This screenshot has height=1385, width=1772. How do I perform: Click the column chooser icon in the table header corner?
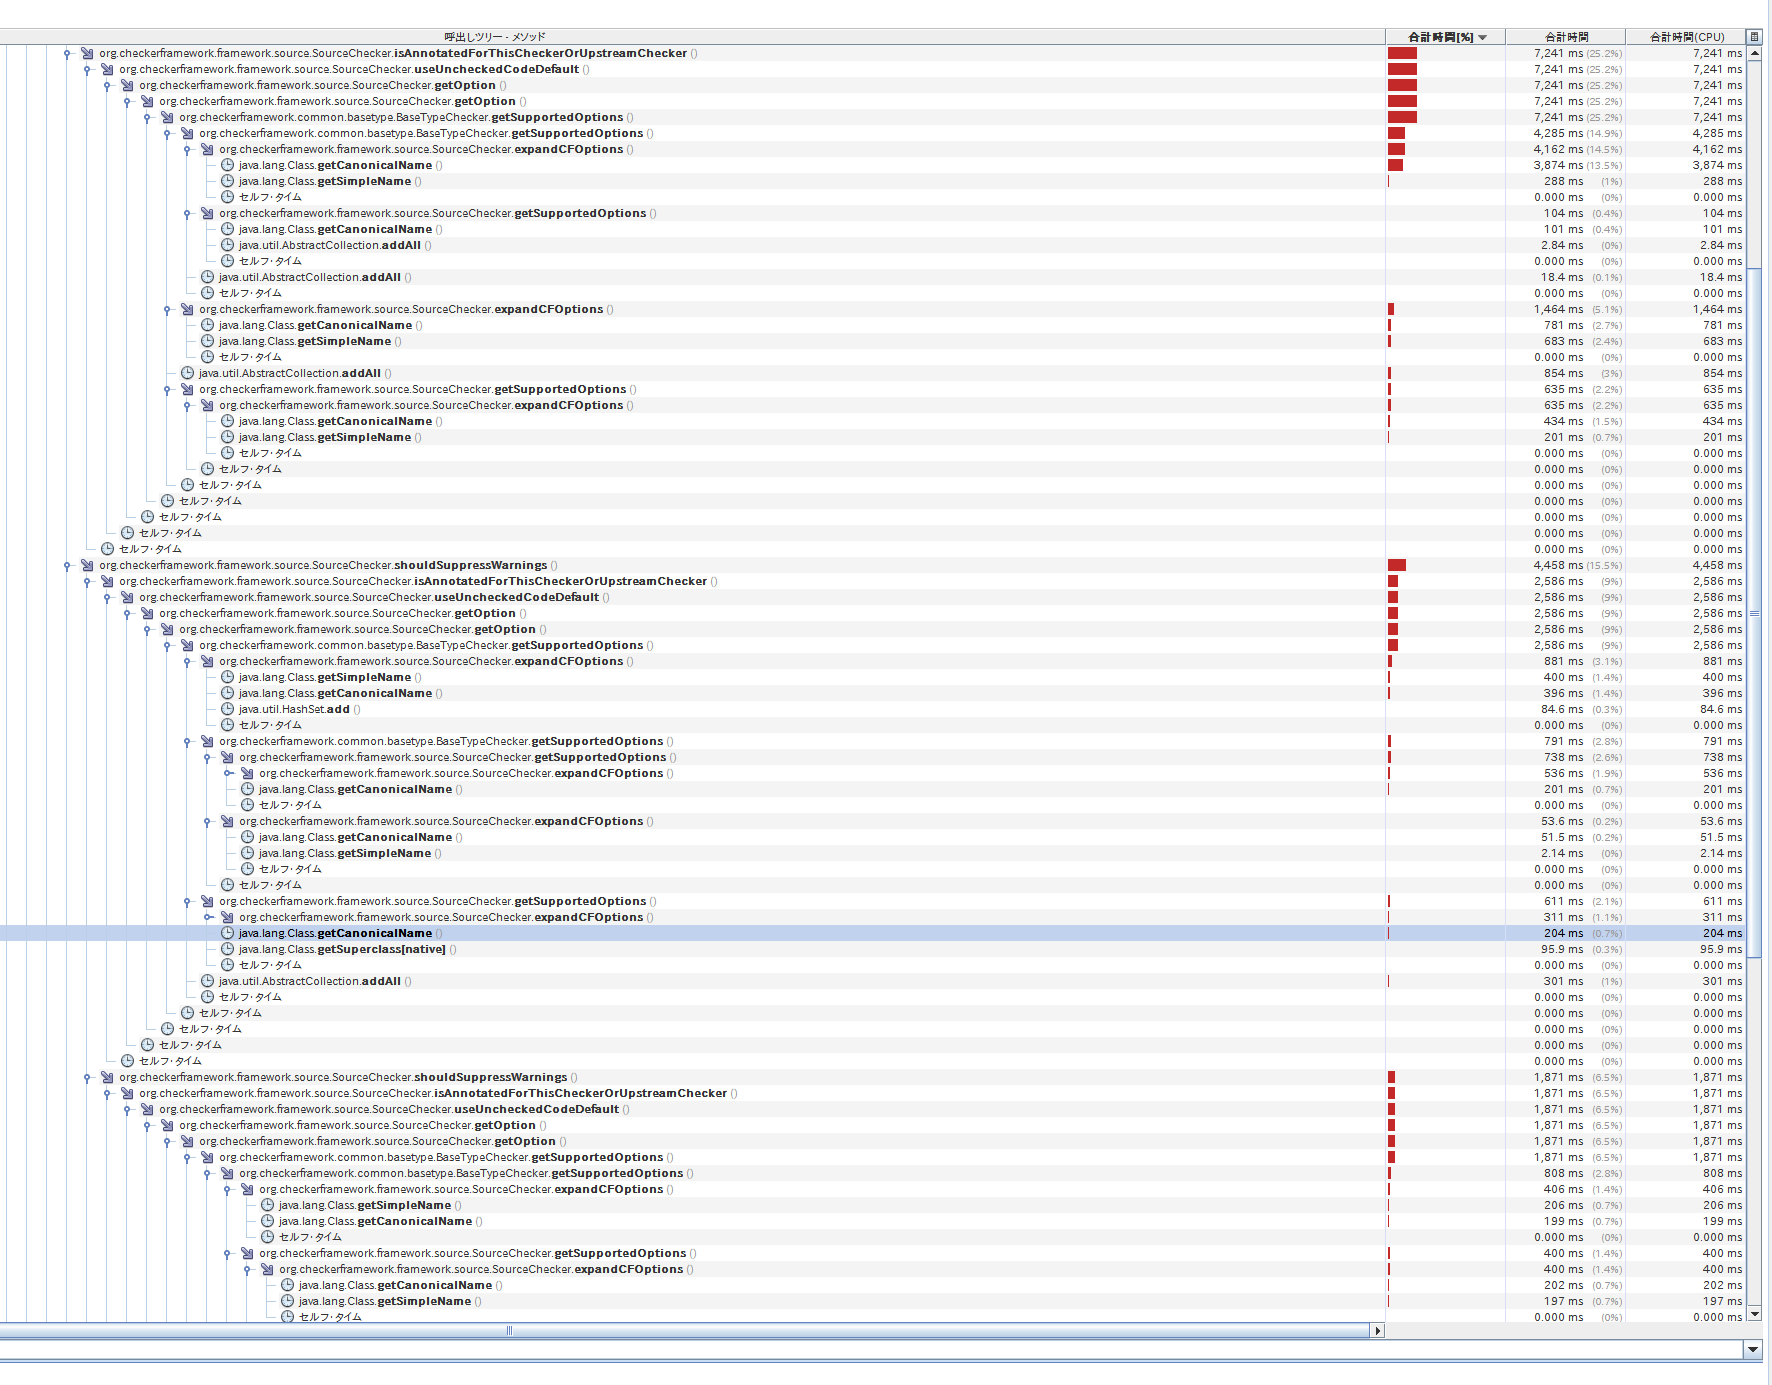(1753, 37)
